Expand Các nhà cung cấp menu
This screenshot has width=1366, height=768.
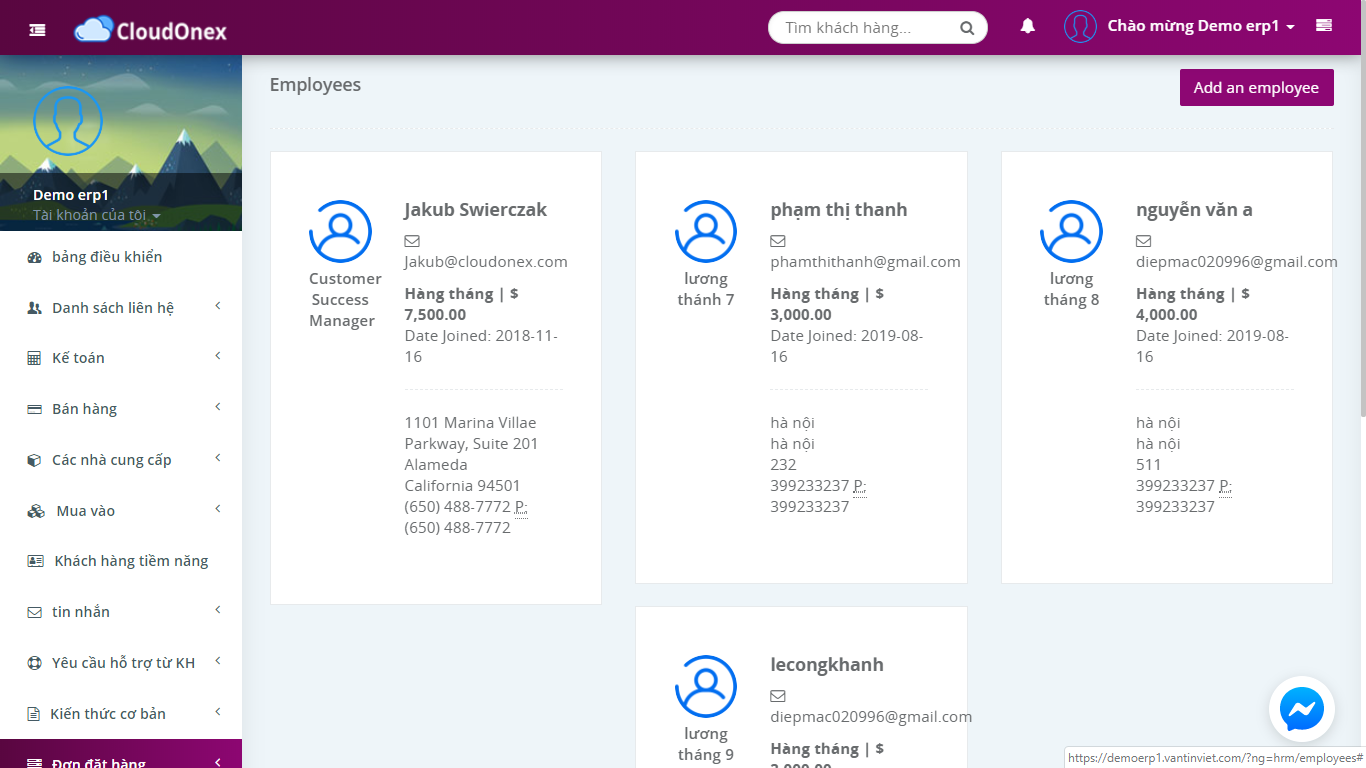[121, 460]
